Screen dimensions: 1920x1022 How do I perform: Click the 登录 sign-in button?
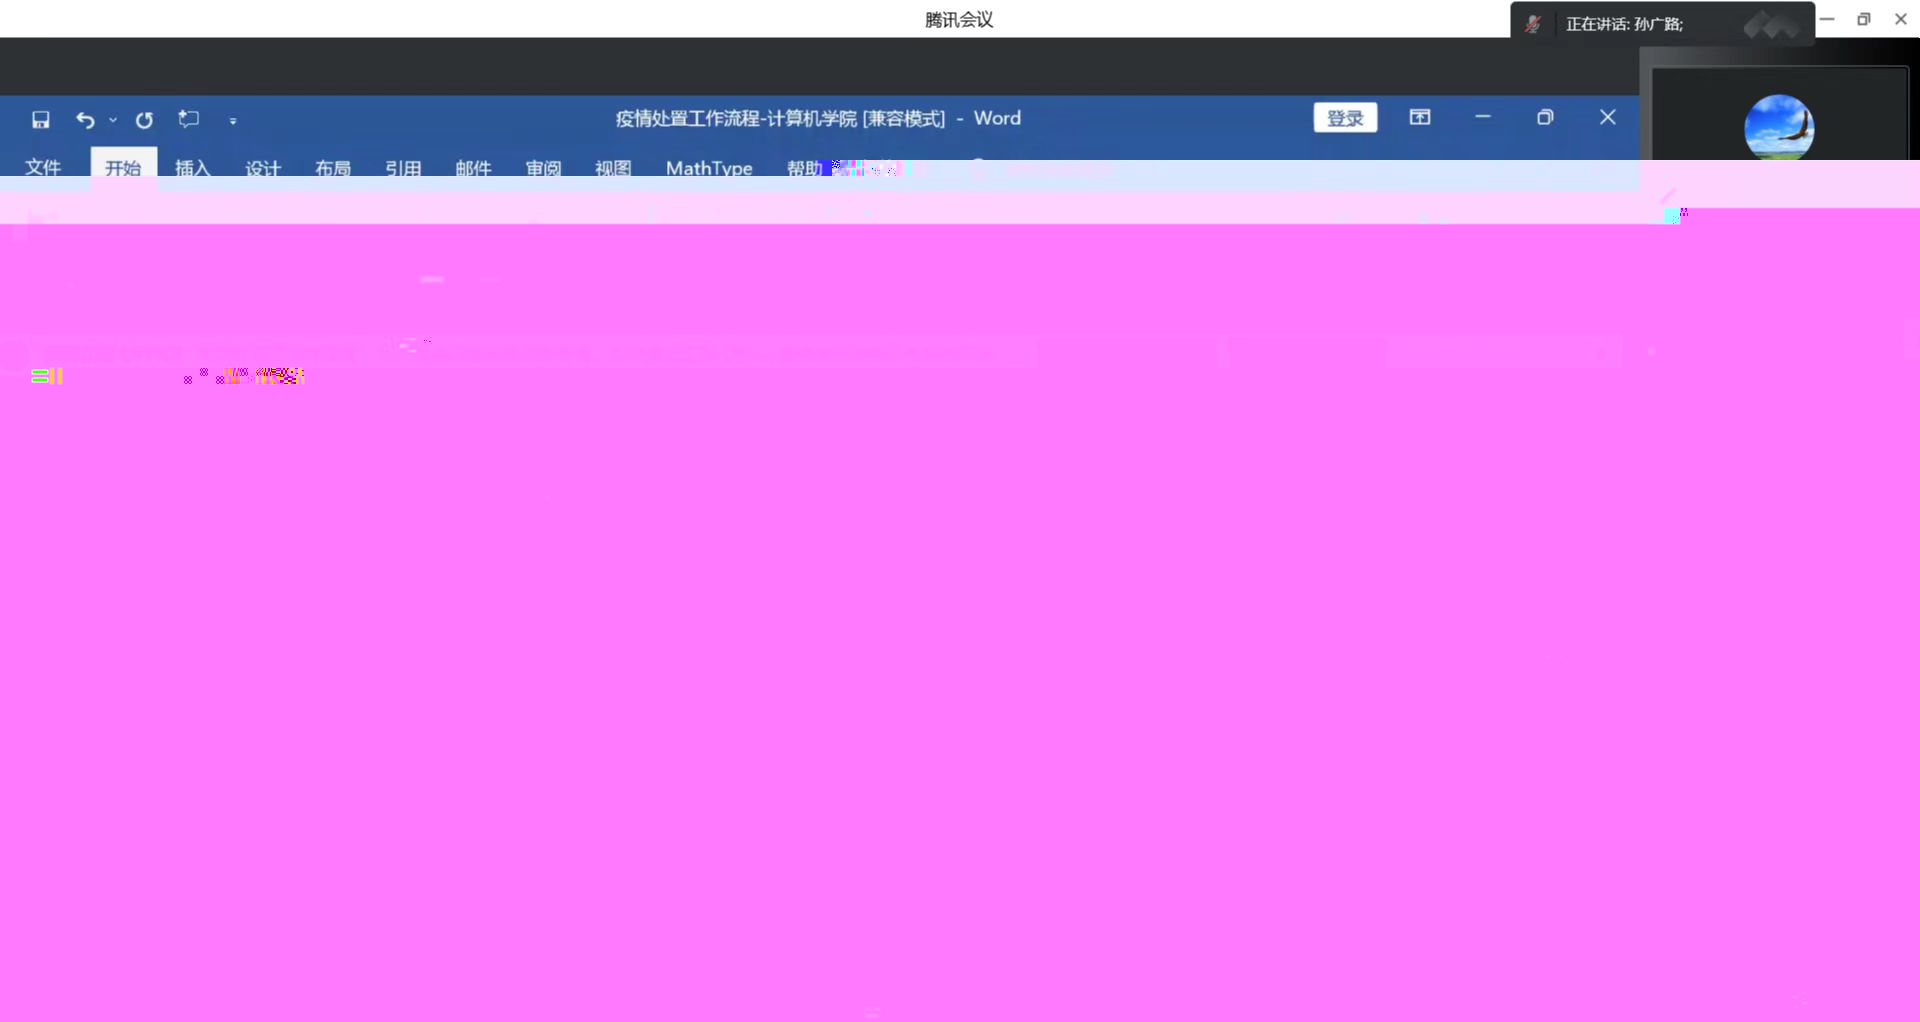pos(1345,118)
